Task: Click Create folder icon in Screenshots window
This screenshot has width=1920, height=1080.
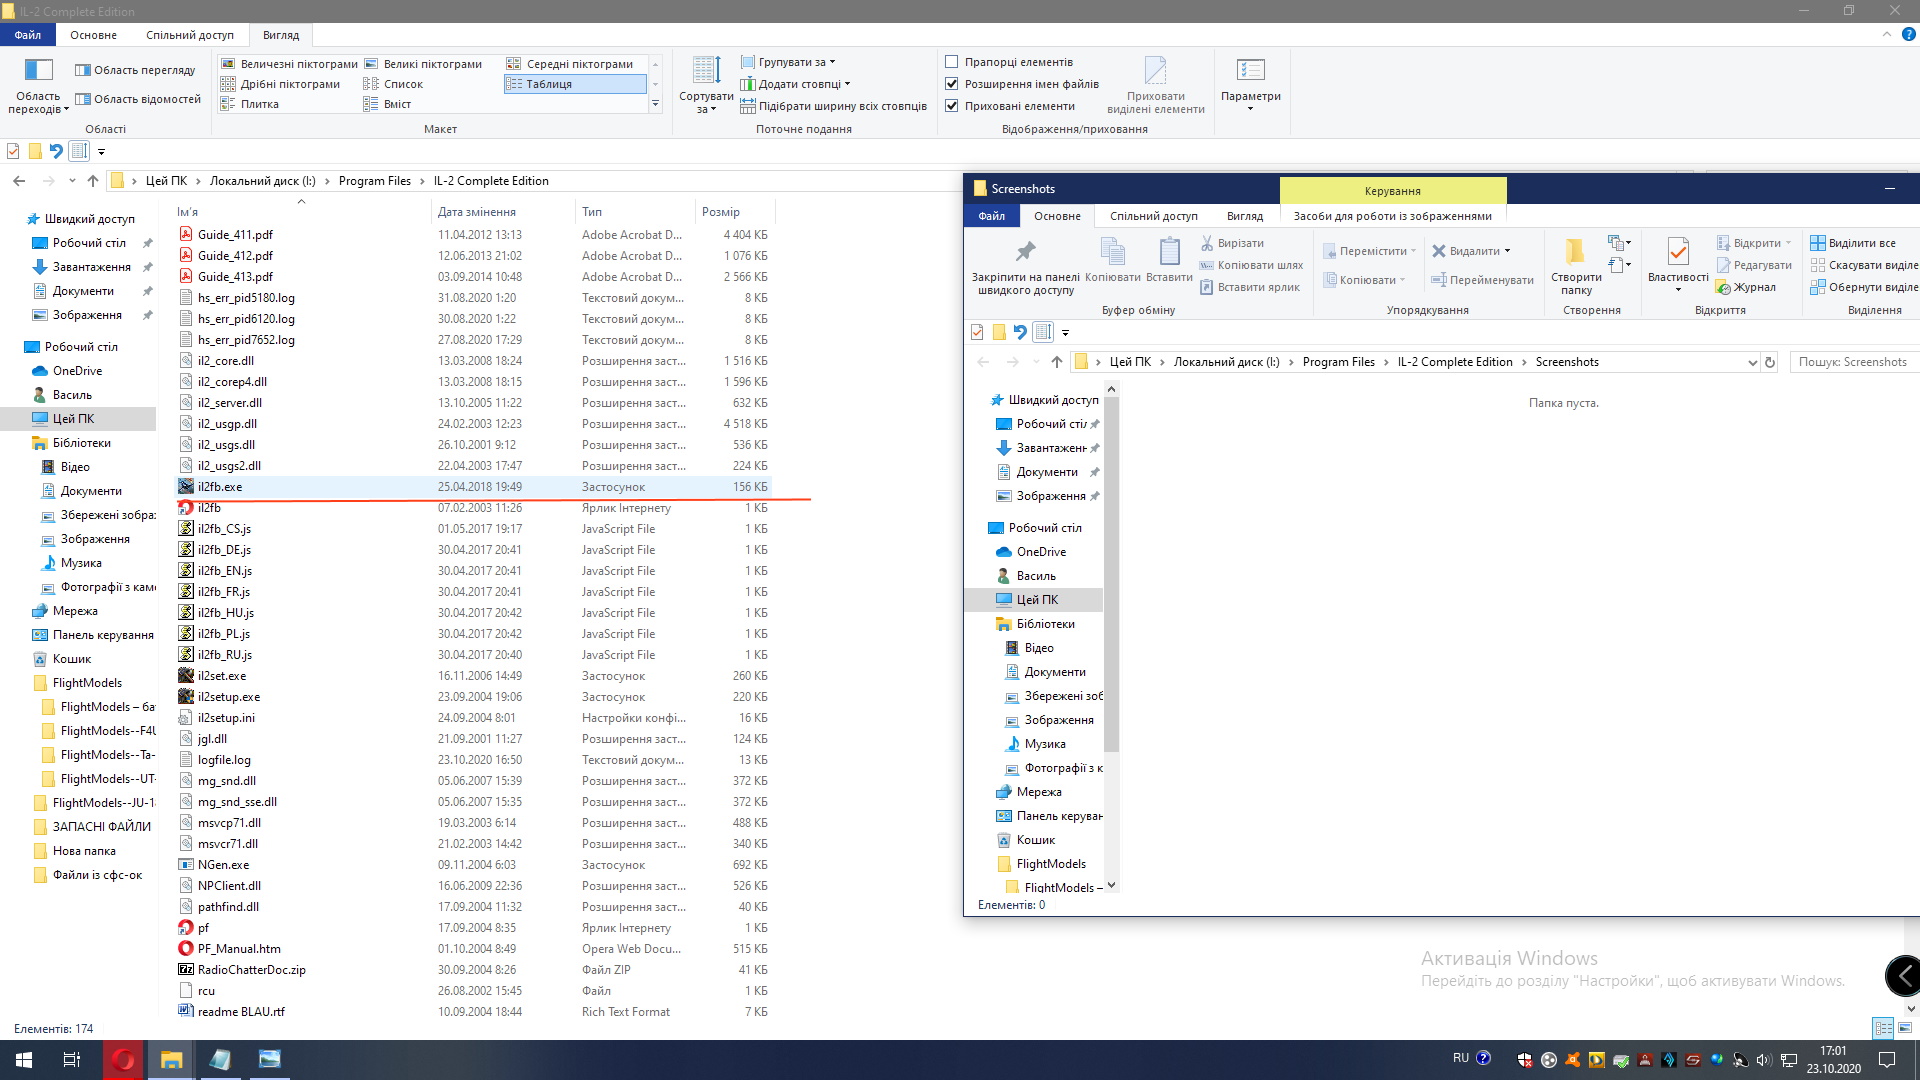Action: pyautogui.click(x=1575, y=252)
